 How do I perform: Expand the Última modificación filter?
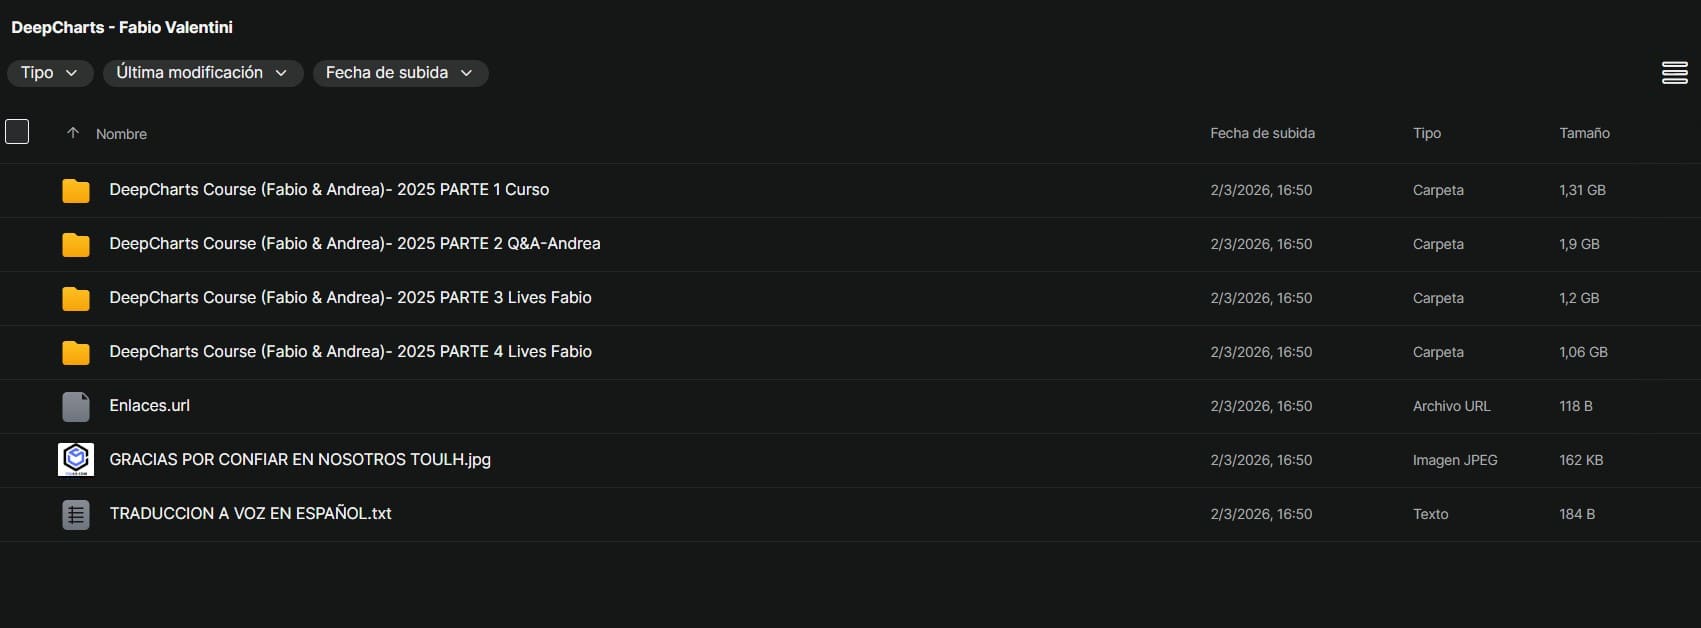(203, 73)
